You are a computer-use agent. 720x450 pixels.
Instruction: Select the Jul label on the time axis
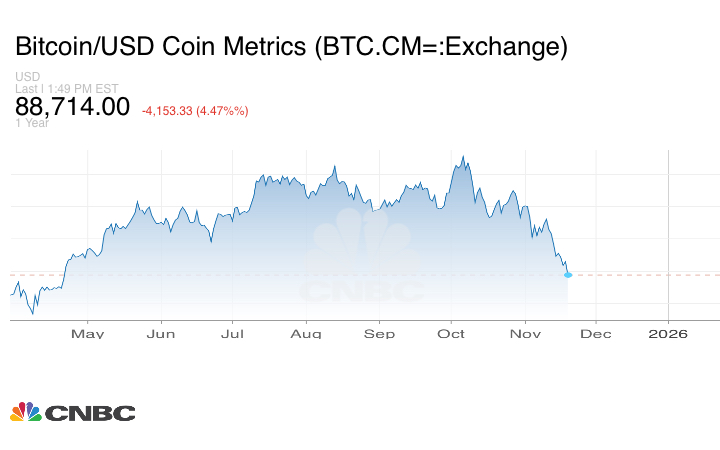click(232, 334)
